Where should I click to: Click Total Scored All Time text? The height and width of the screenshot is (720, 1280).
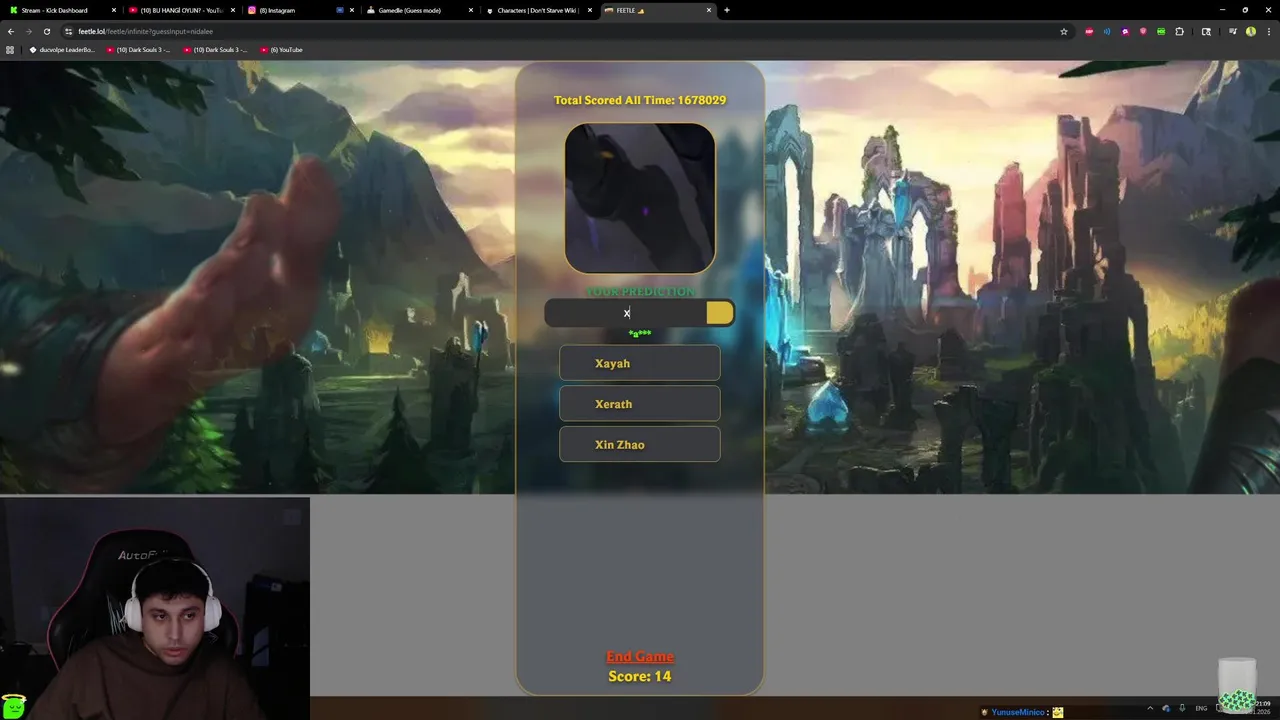(640, 100)
